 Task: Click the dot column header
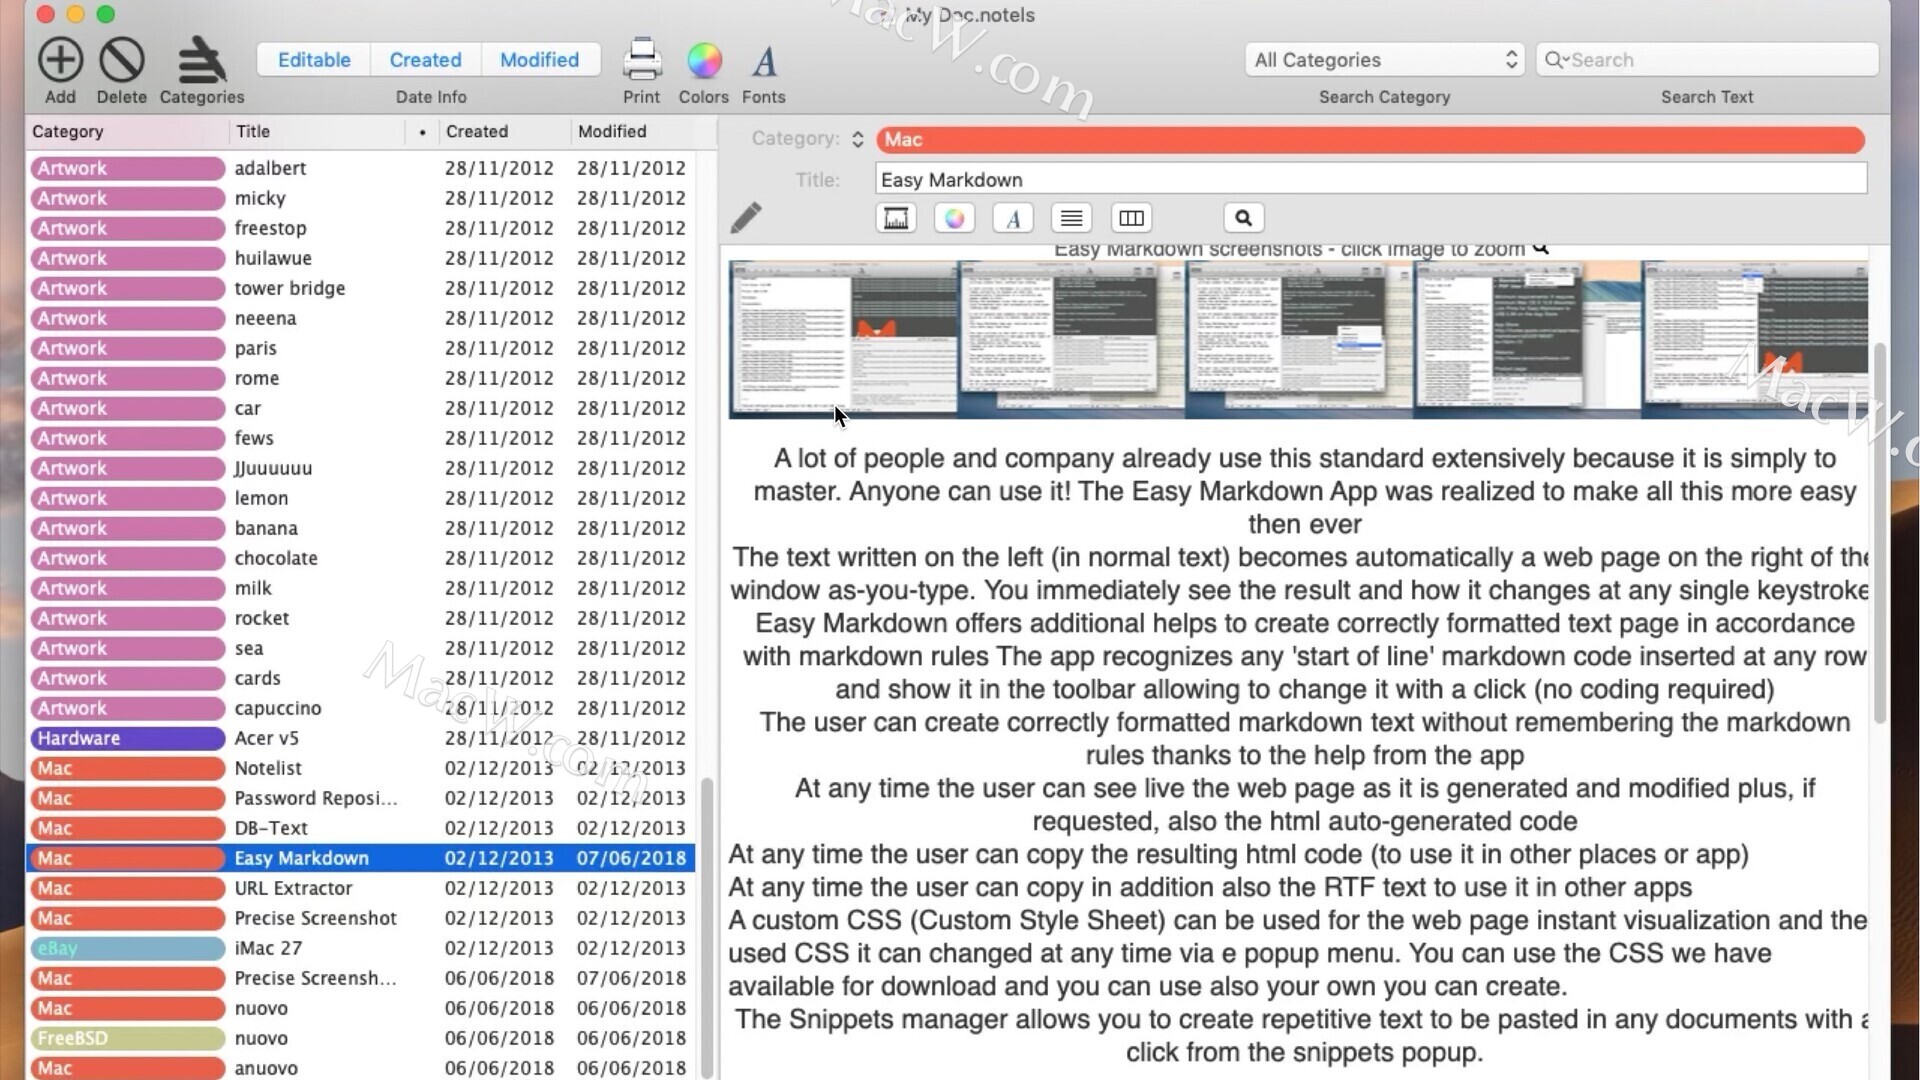(422, 131)
